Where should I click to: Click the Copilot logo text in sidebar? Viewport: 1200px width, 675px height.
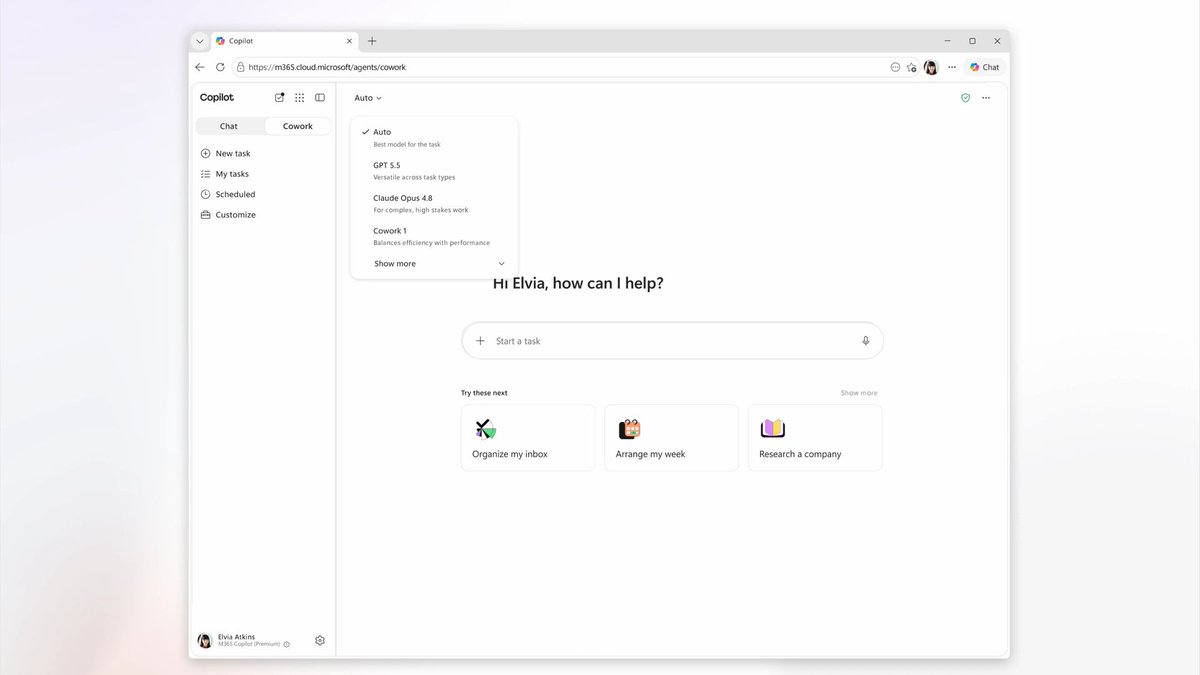[x=217, y=98]
